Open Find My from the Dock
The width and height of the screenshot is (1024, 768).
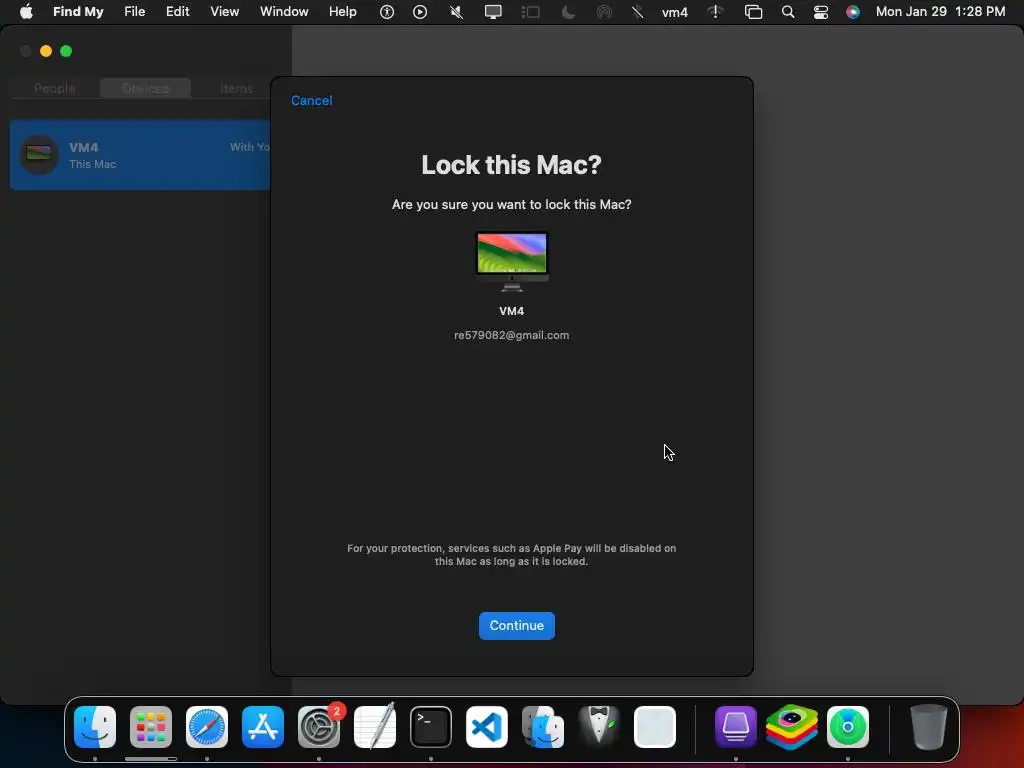tap(848, 727)
